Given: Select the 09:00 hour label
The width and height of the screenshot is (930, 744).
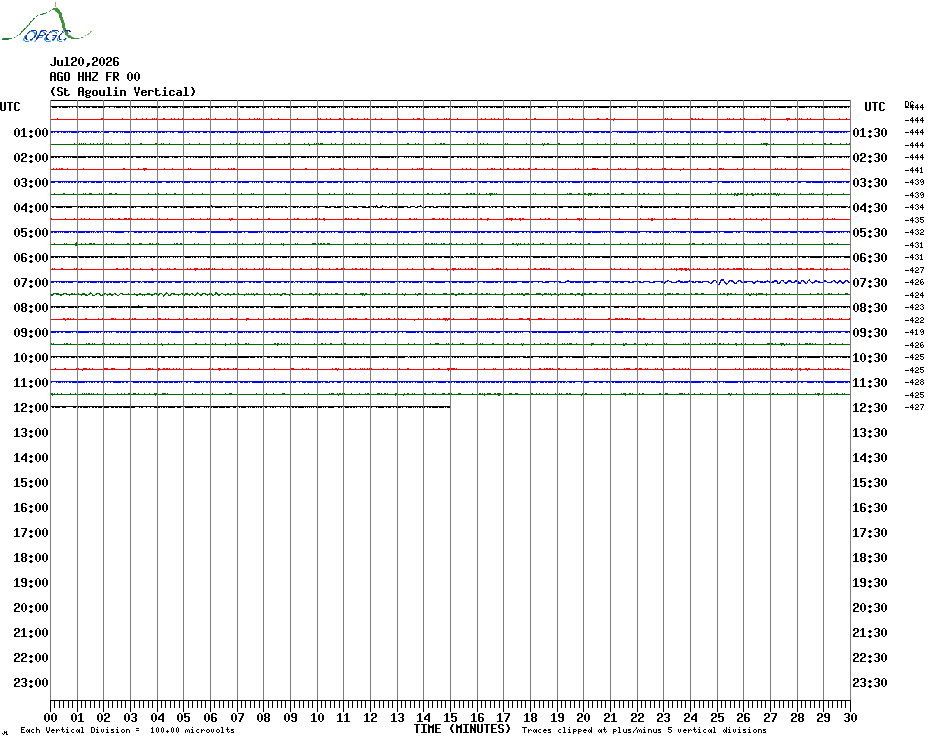Looking at the screenshot, I should (x=31, y=333).
